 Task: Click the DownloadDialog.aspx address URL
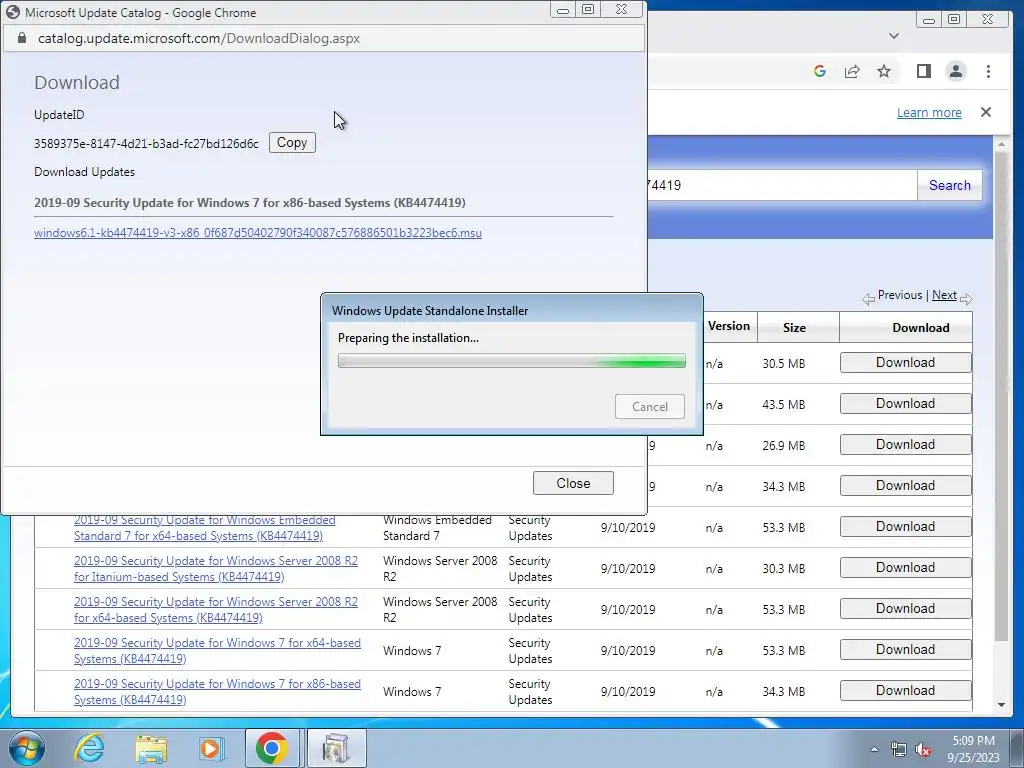pyautogui.click(x=199, y=39)
